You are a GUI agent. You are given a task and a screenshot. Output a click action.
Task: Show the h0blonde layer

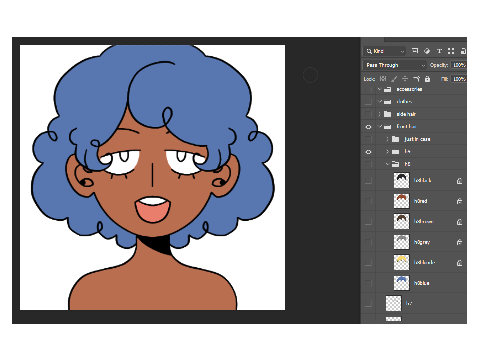point(368,262)
